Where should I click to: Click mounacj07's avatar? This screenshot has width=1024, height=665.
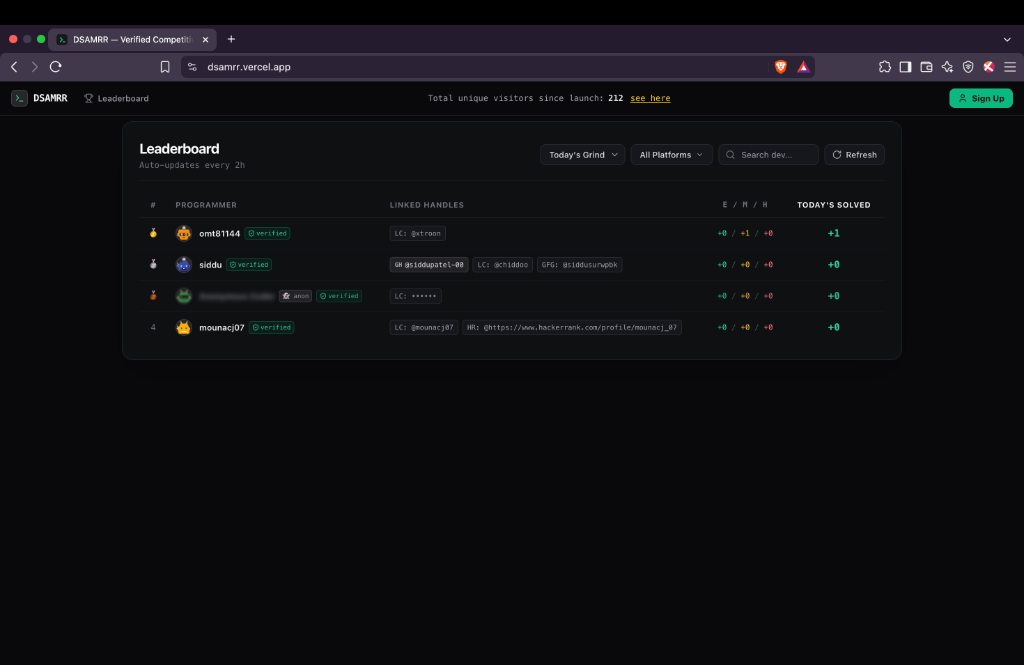(184, 327)
